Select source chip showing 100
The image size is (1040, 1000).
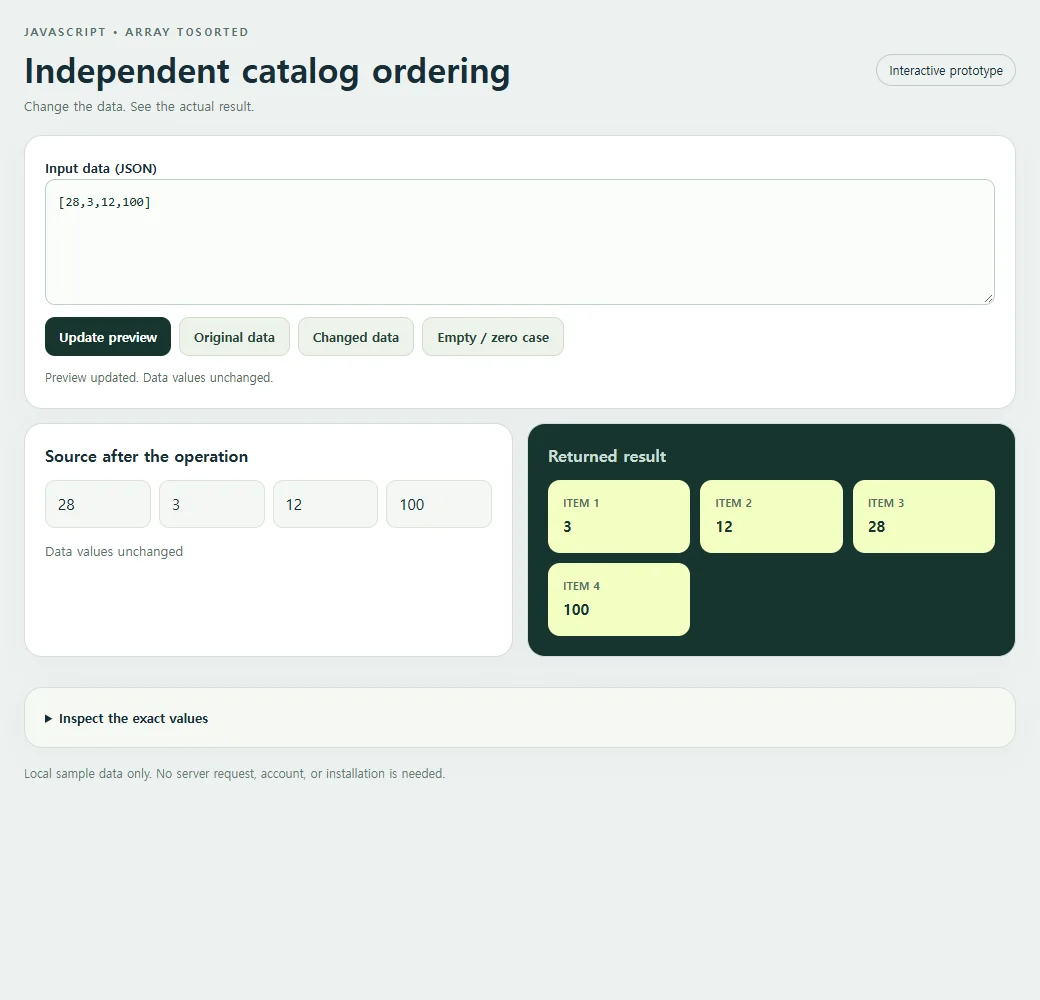pos(439,505)
